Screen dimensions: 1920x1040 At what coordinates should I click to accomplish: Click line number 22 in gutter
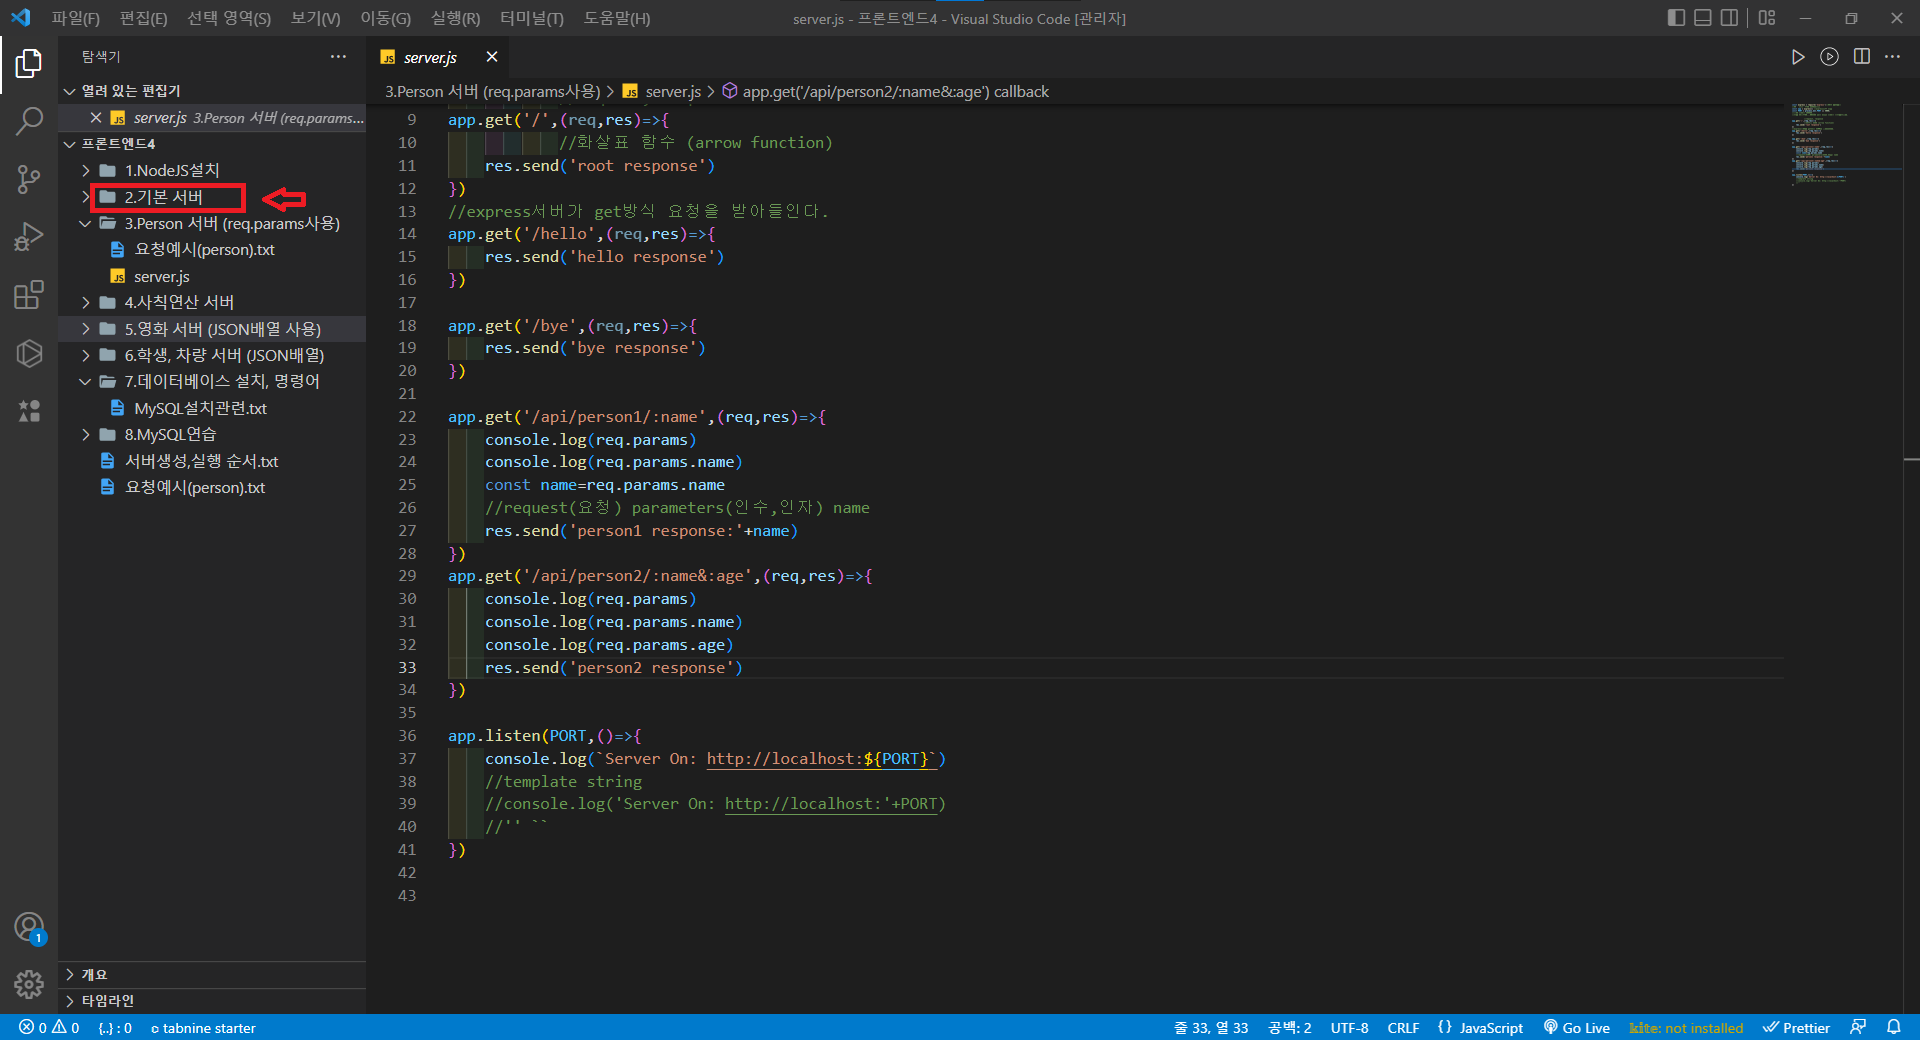(407, 417)
